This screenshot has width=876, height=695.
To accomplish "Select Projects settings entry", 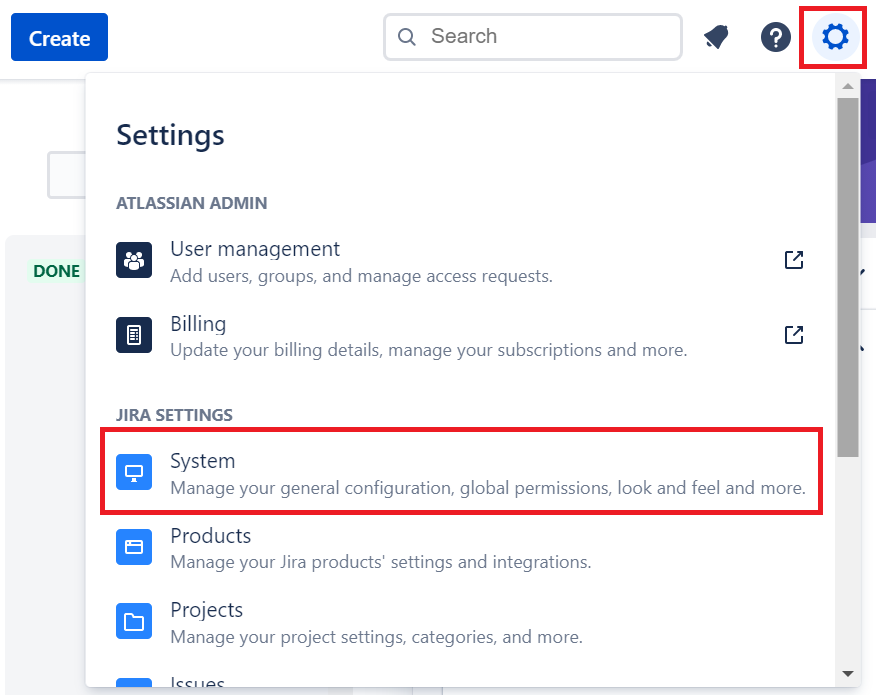I will (x=206, y=610).
